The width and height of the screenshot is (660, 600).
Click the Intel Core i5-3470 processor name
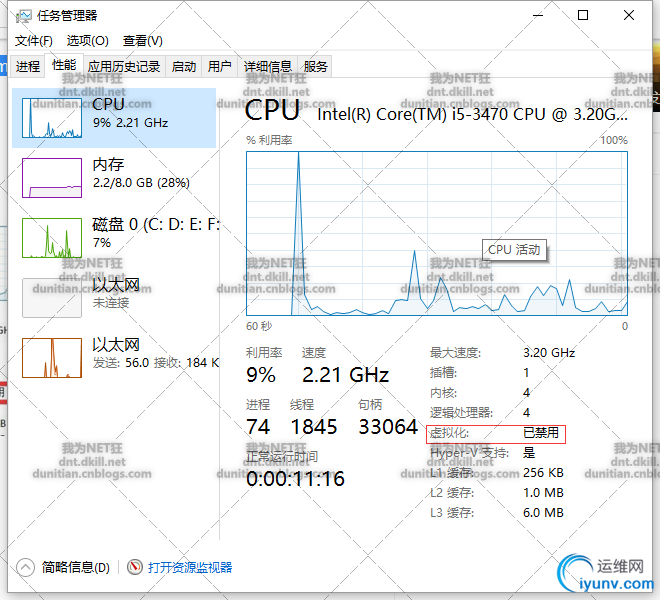(x=472, y=114)
